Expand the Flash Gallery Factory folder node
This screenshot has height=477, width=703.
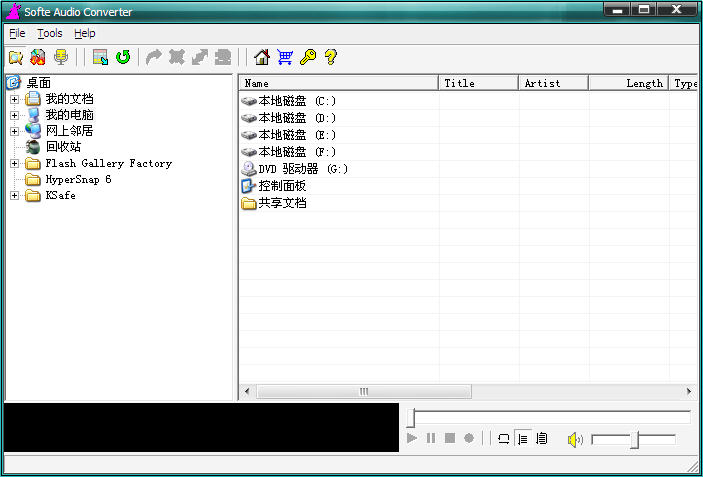coord(15,163)
